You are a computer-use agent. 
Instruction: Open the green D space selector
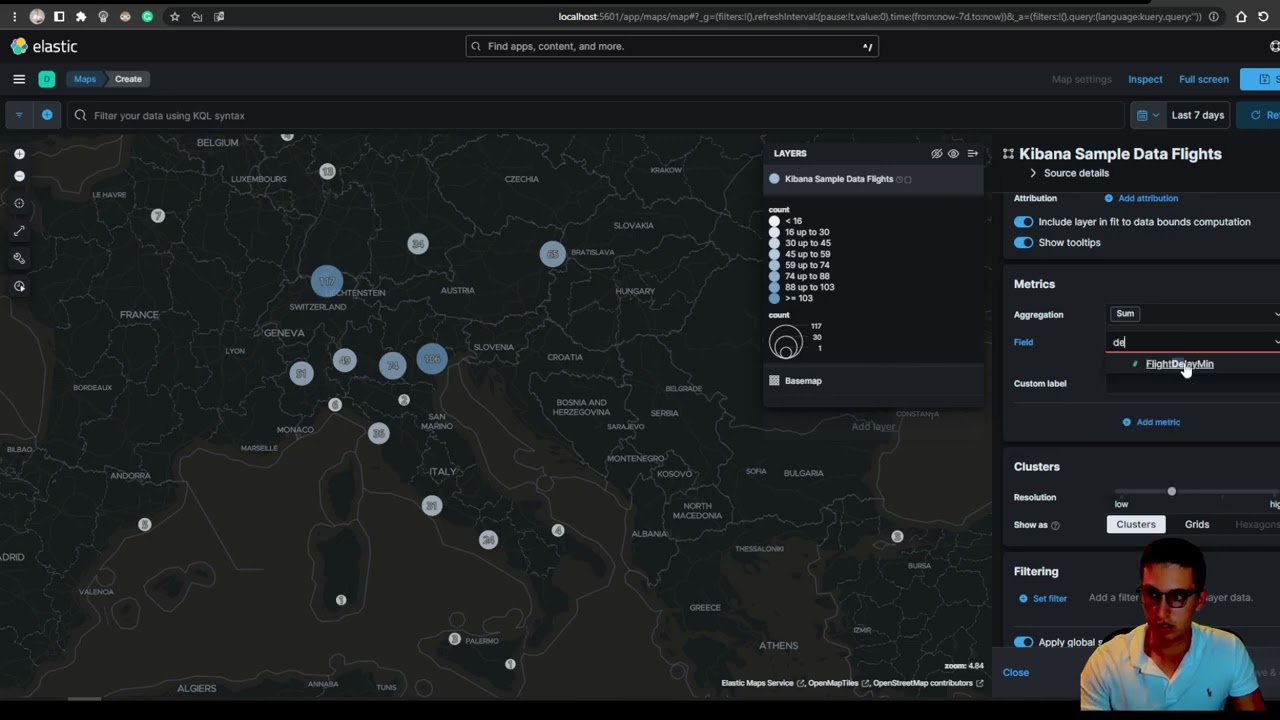pos(47,79)
